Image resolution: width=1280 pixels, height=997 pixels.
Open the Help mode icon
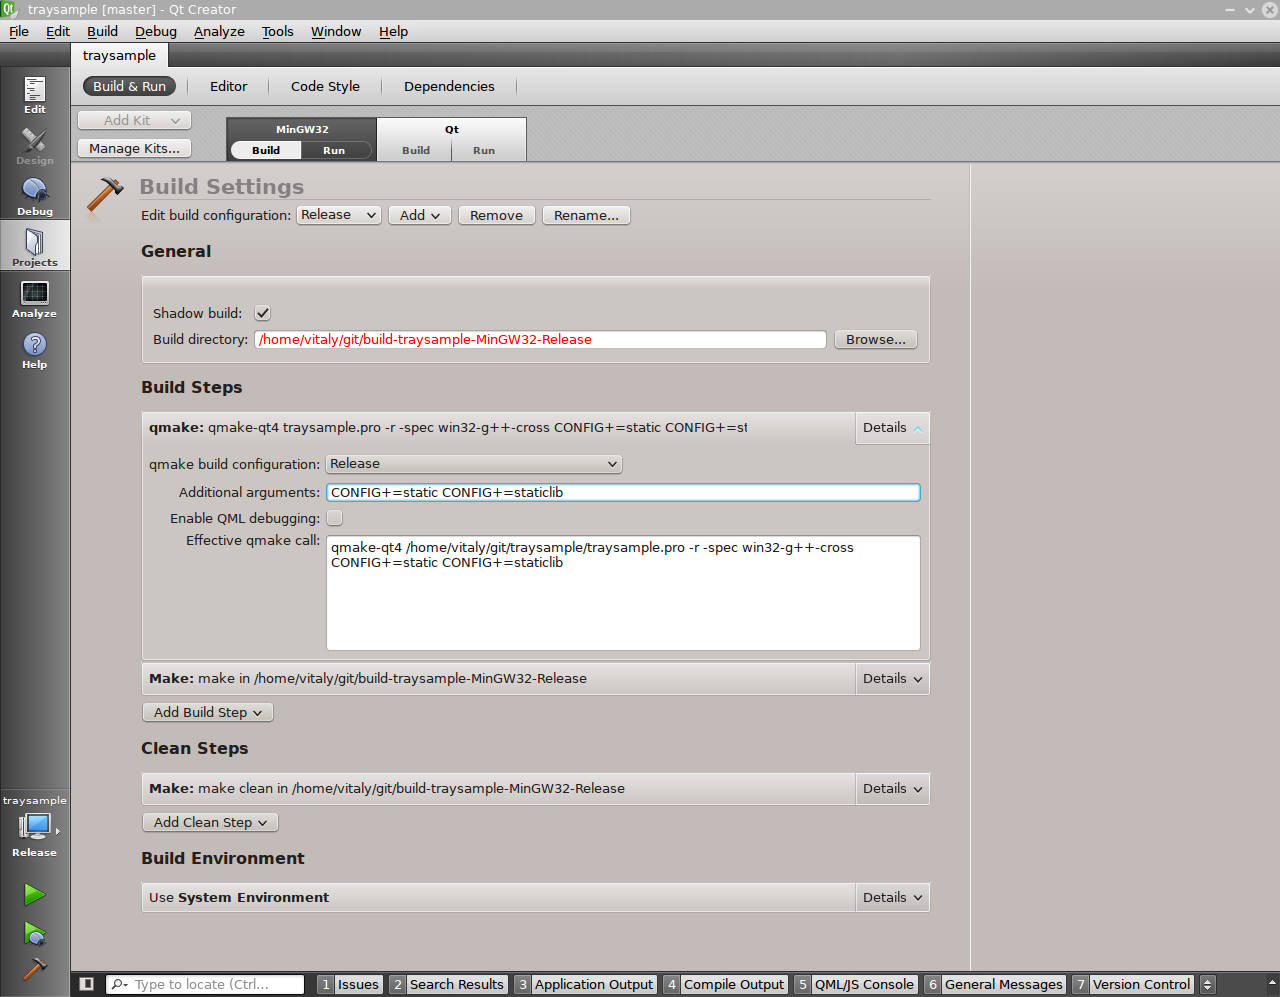tap(35, 349)
